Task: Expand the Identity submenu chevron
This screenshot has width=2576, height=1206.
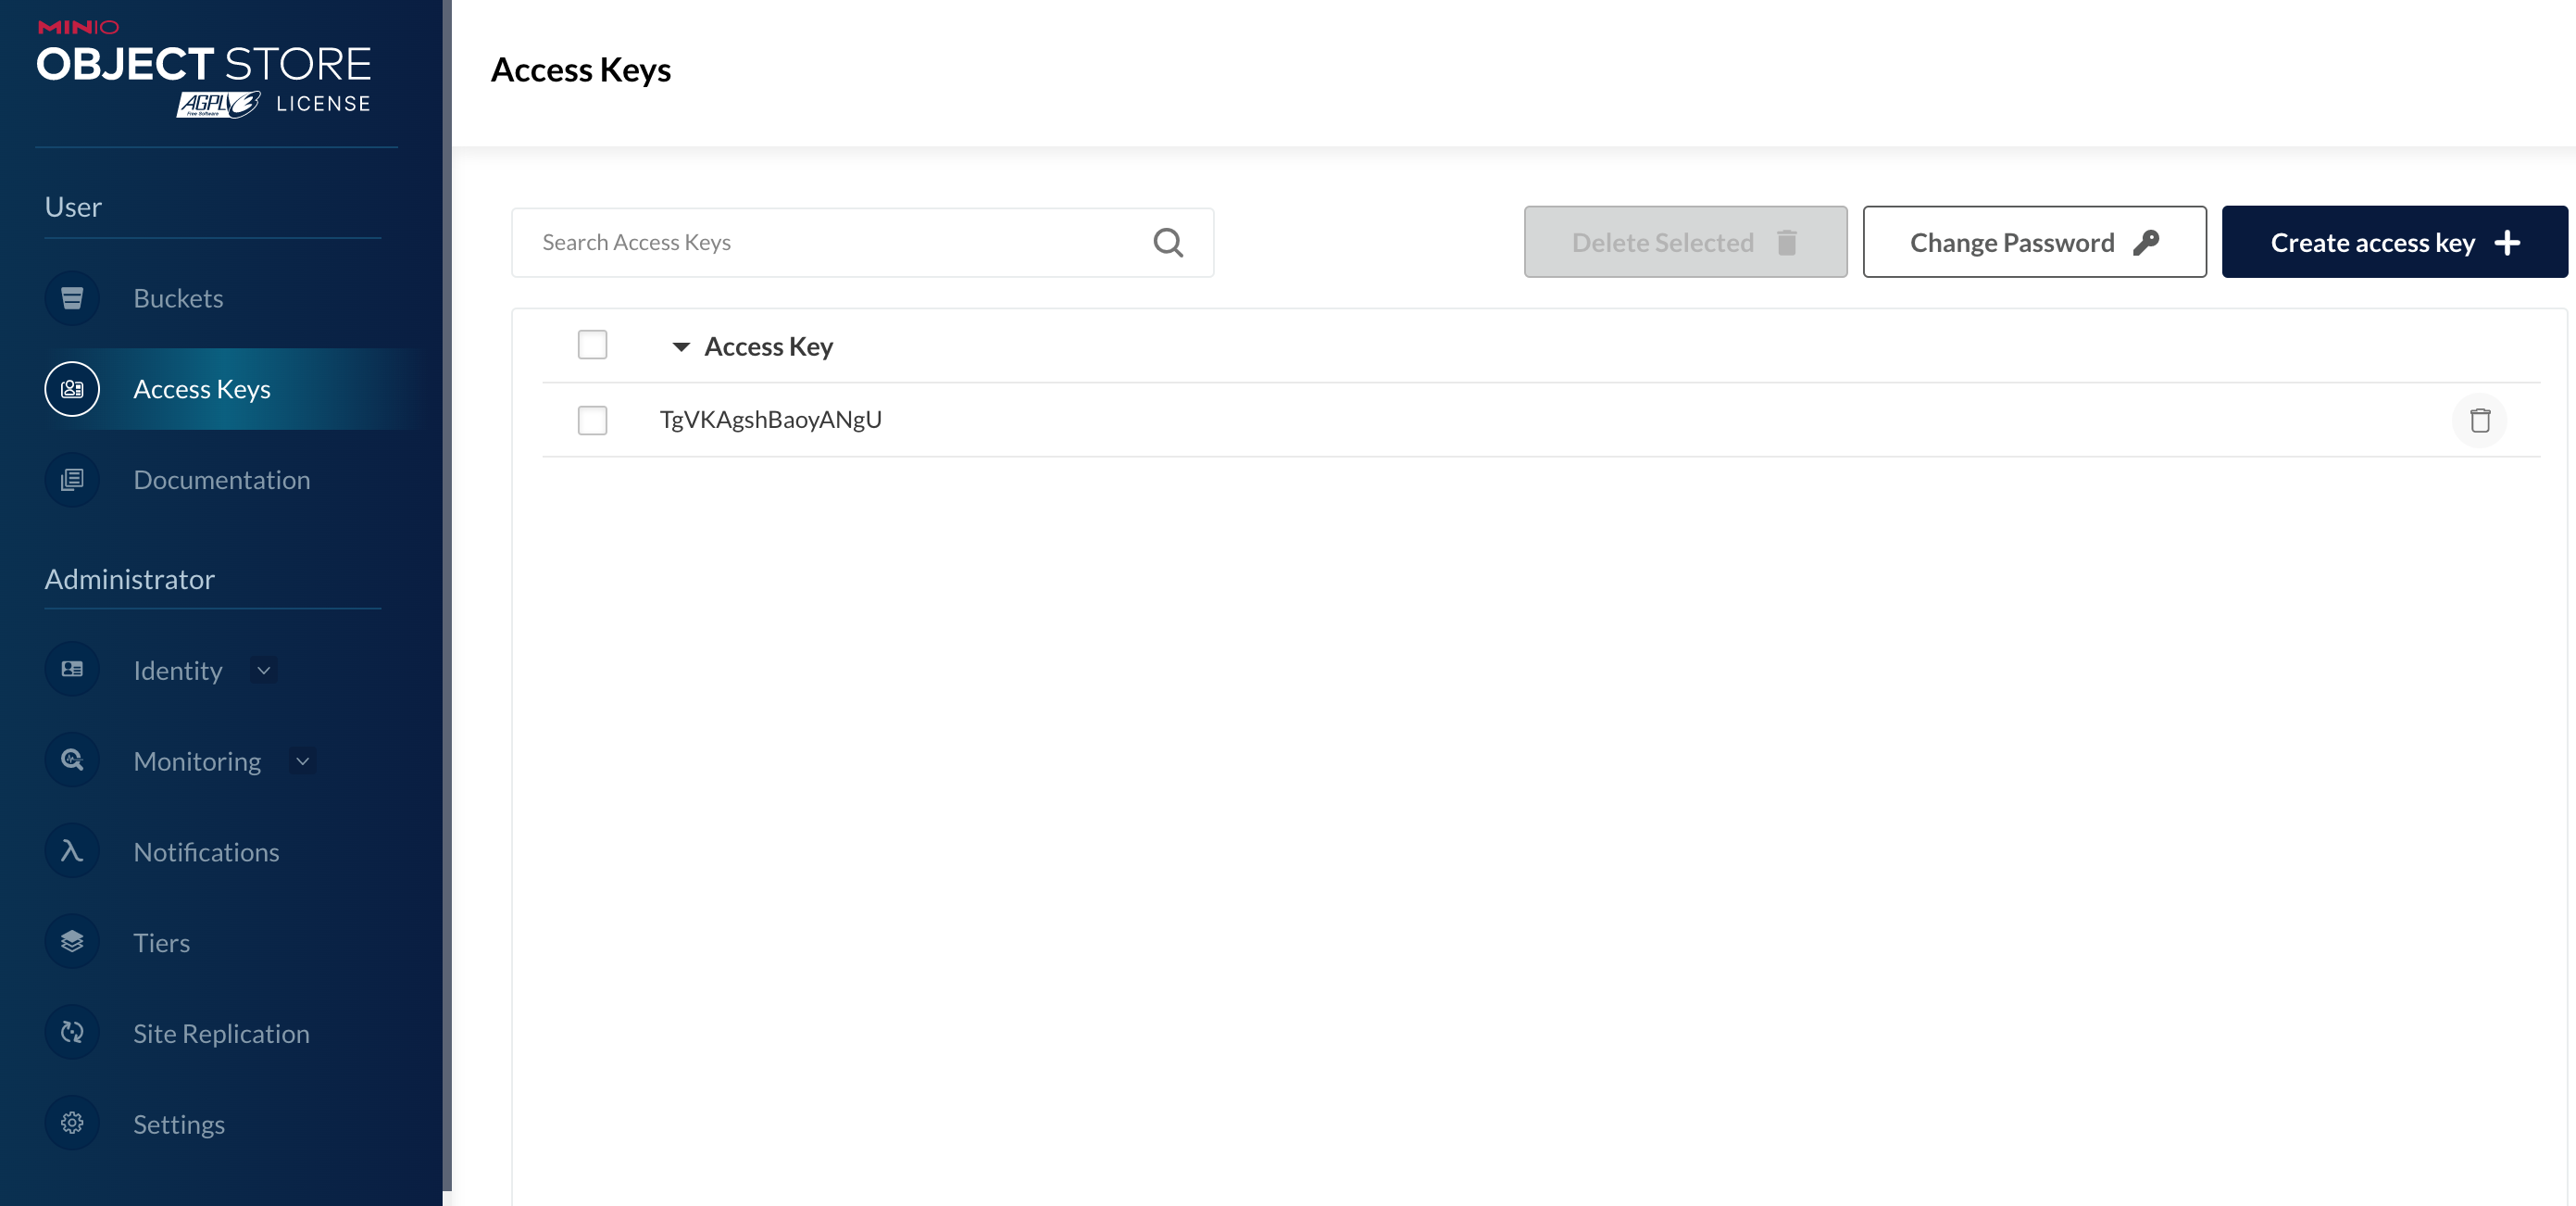Action: [x=264, y=670]
